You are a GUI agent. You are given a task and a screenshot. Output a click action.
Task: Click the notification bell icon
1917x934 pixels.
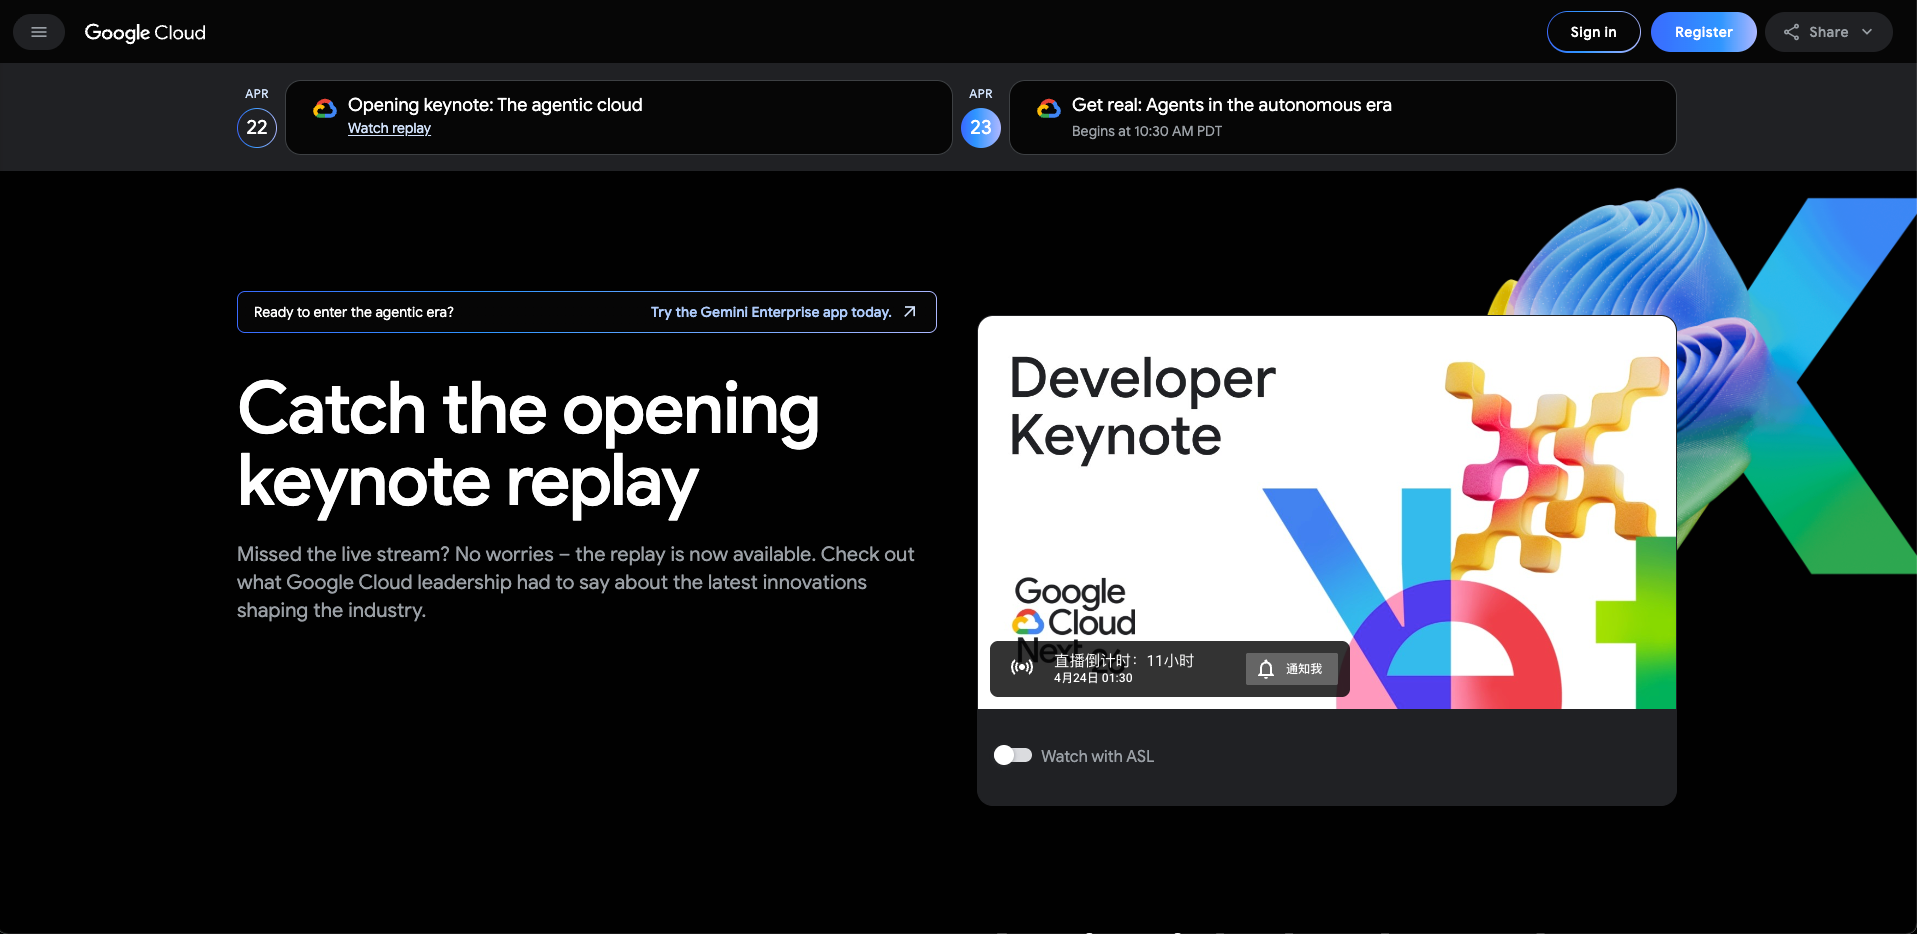pos(1266,669)
